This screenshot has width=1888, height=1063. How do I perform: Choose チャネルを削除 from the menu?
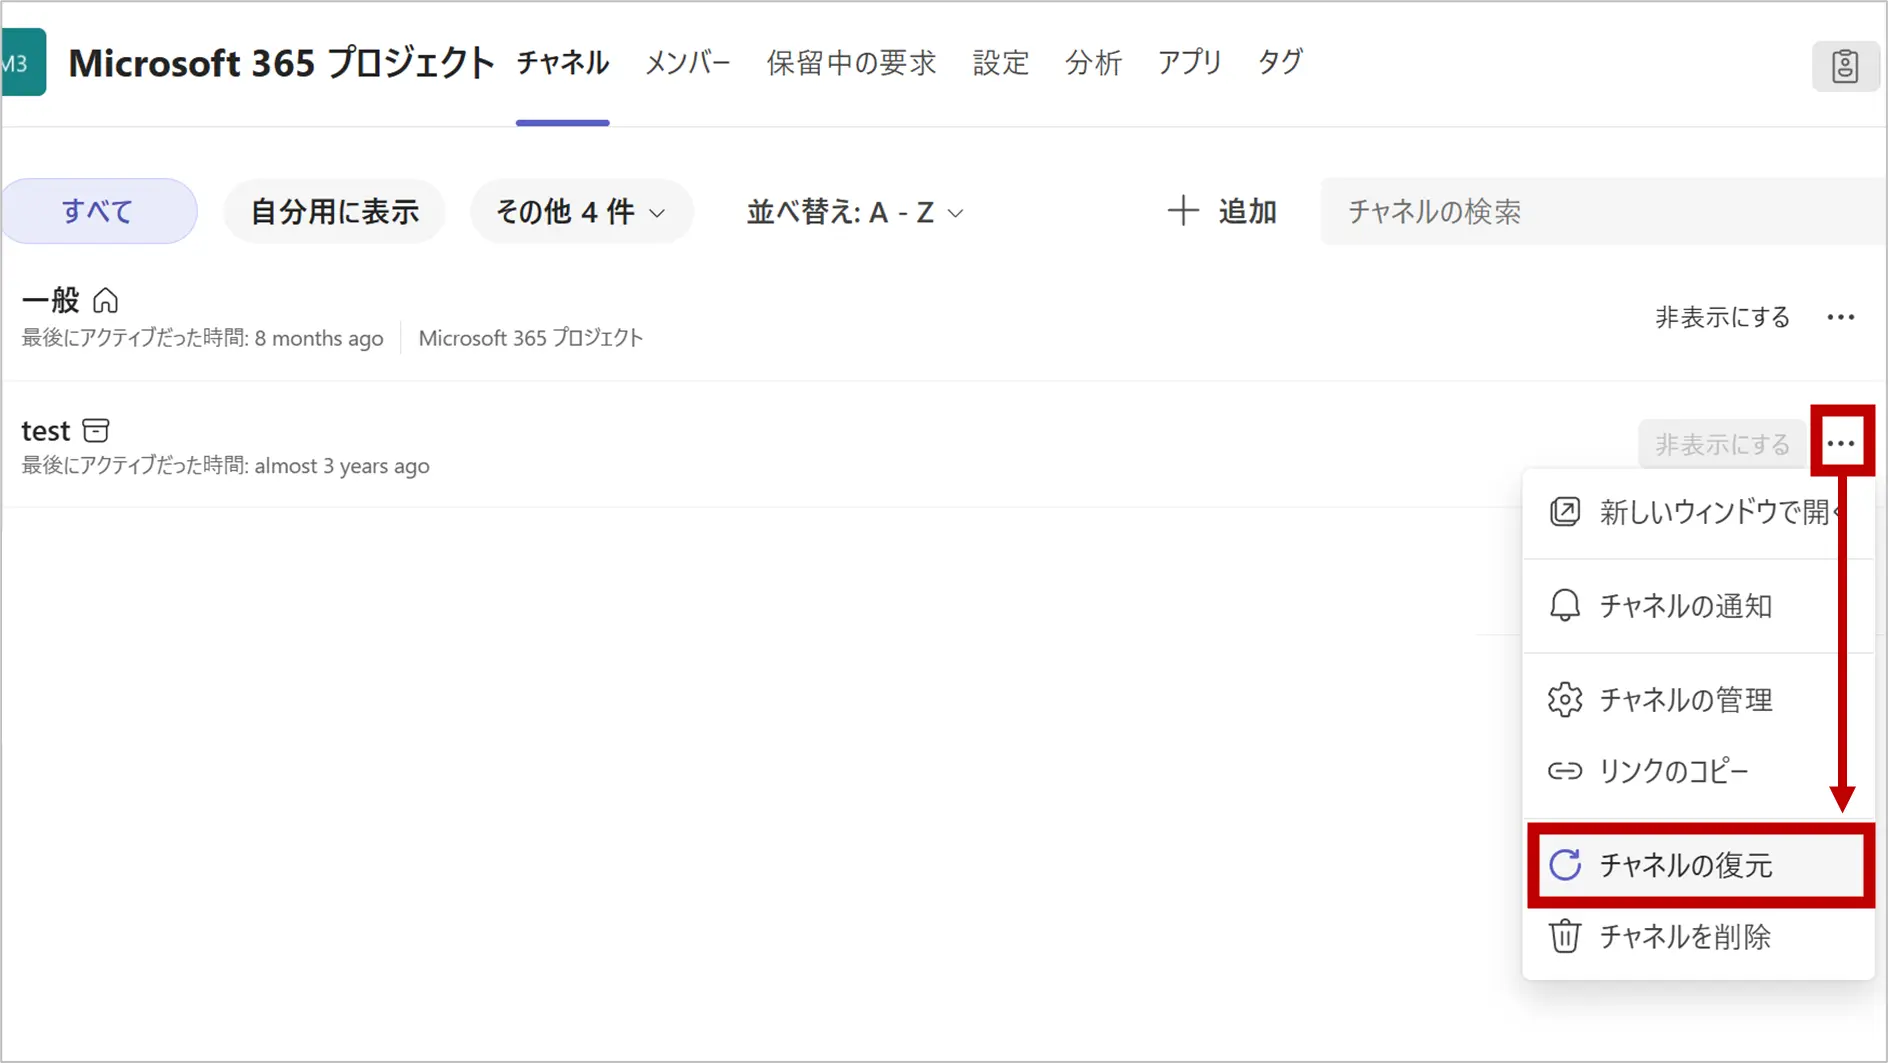click(x=1685, y=937)
